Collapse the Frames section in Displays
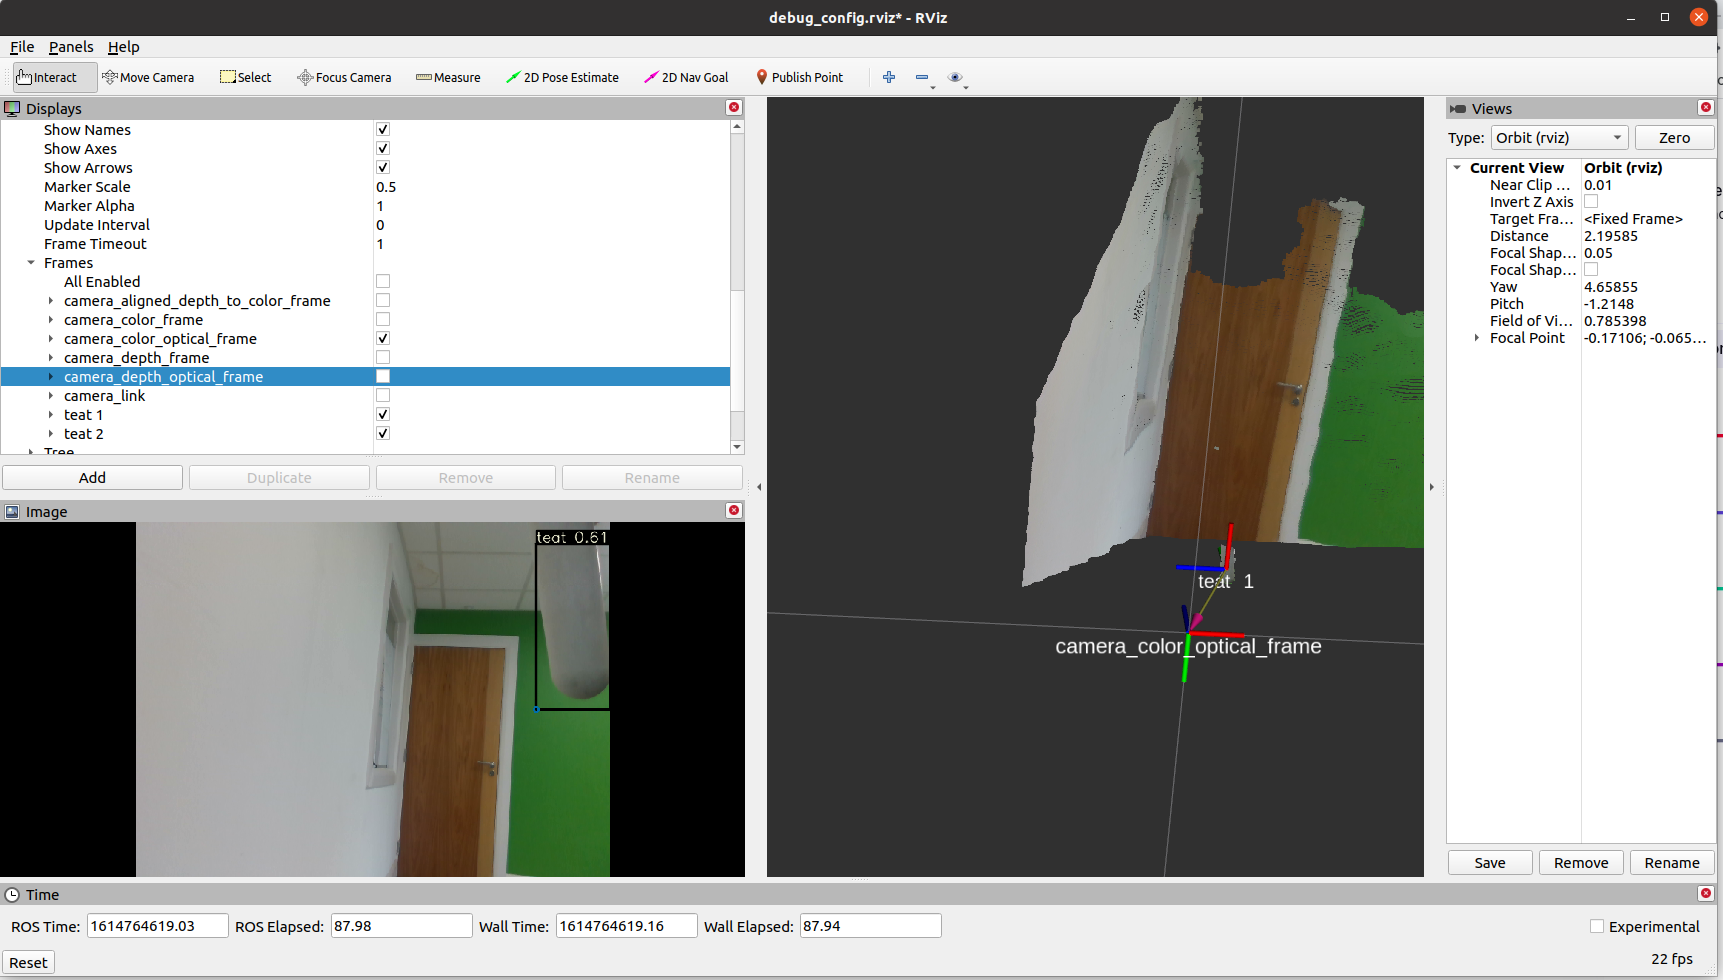 [30, 262]
